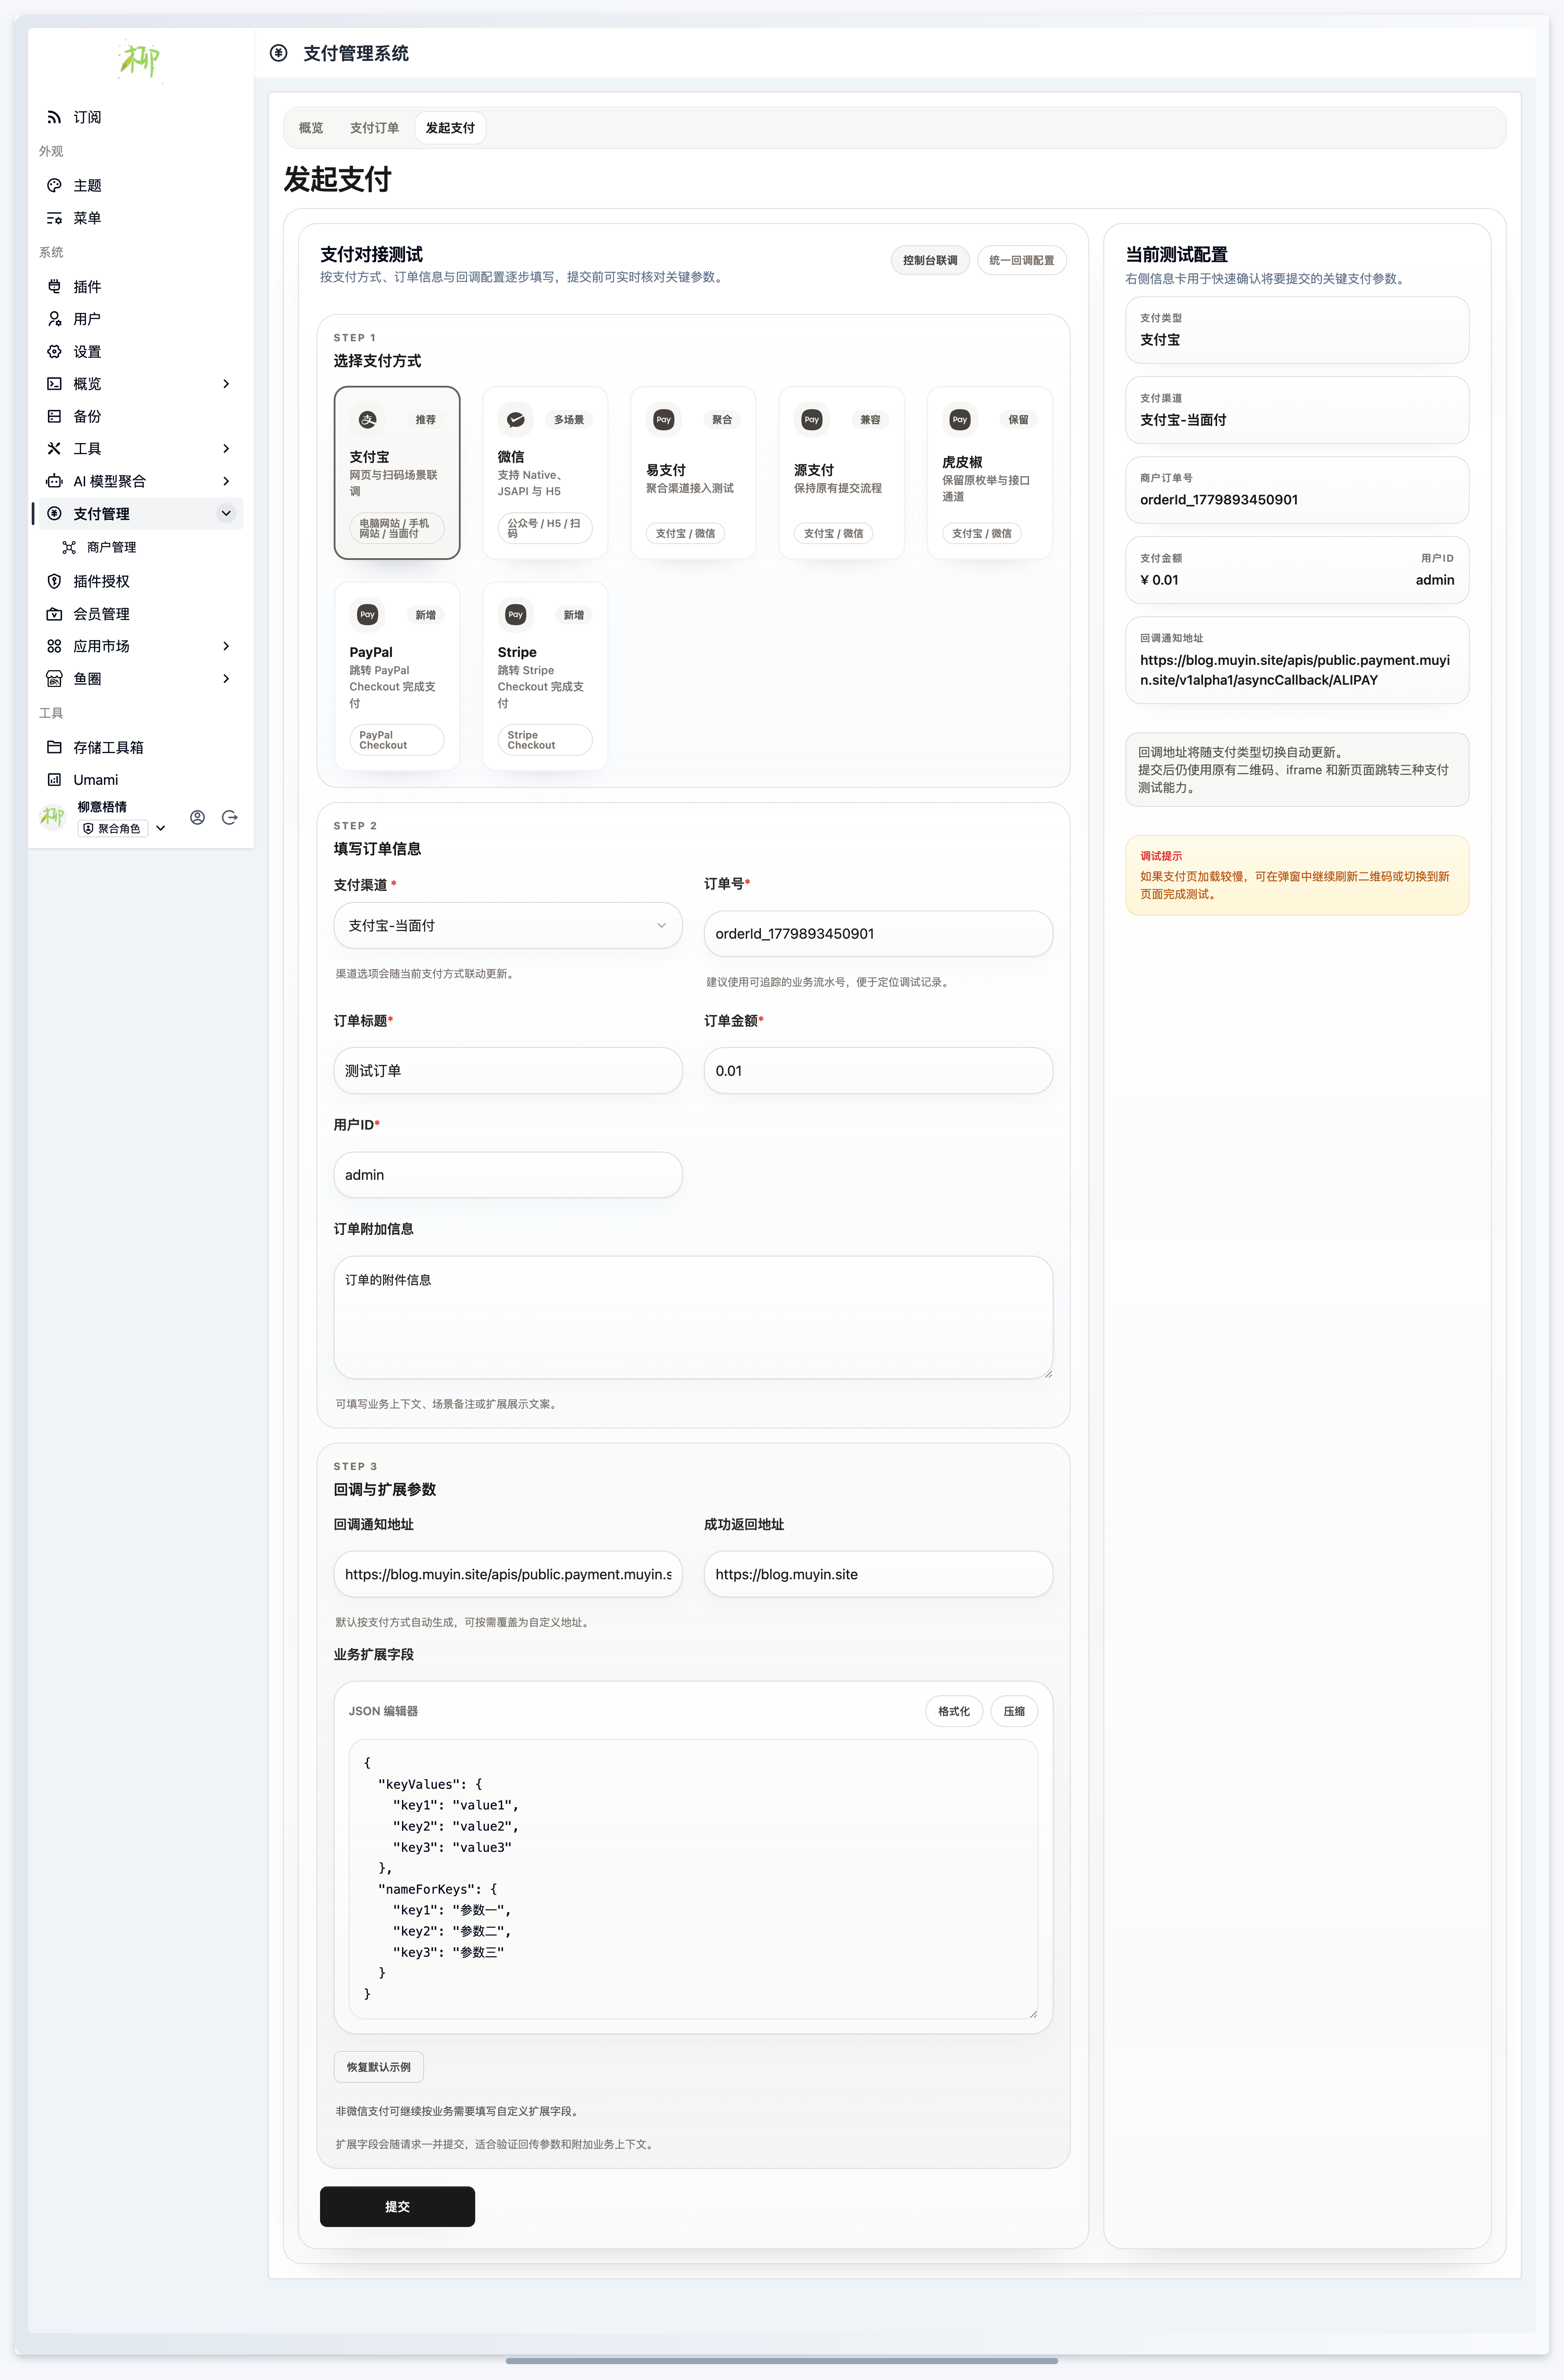The height and width of the screenshot is (2380, 1564).
Task: Open the 支付渠道 dropdown showing 支付宝-当面付
Action: point(508,926)
